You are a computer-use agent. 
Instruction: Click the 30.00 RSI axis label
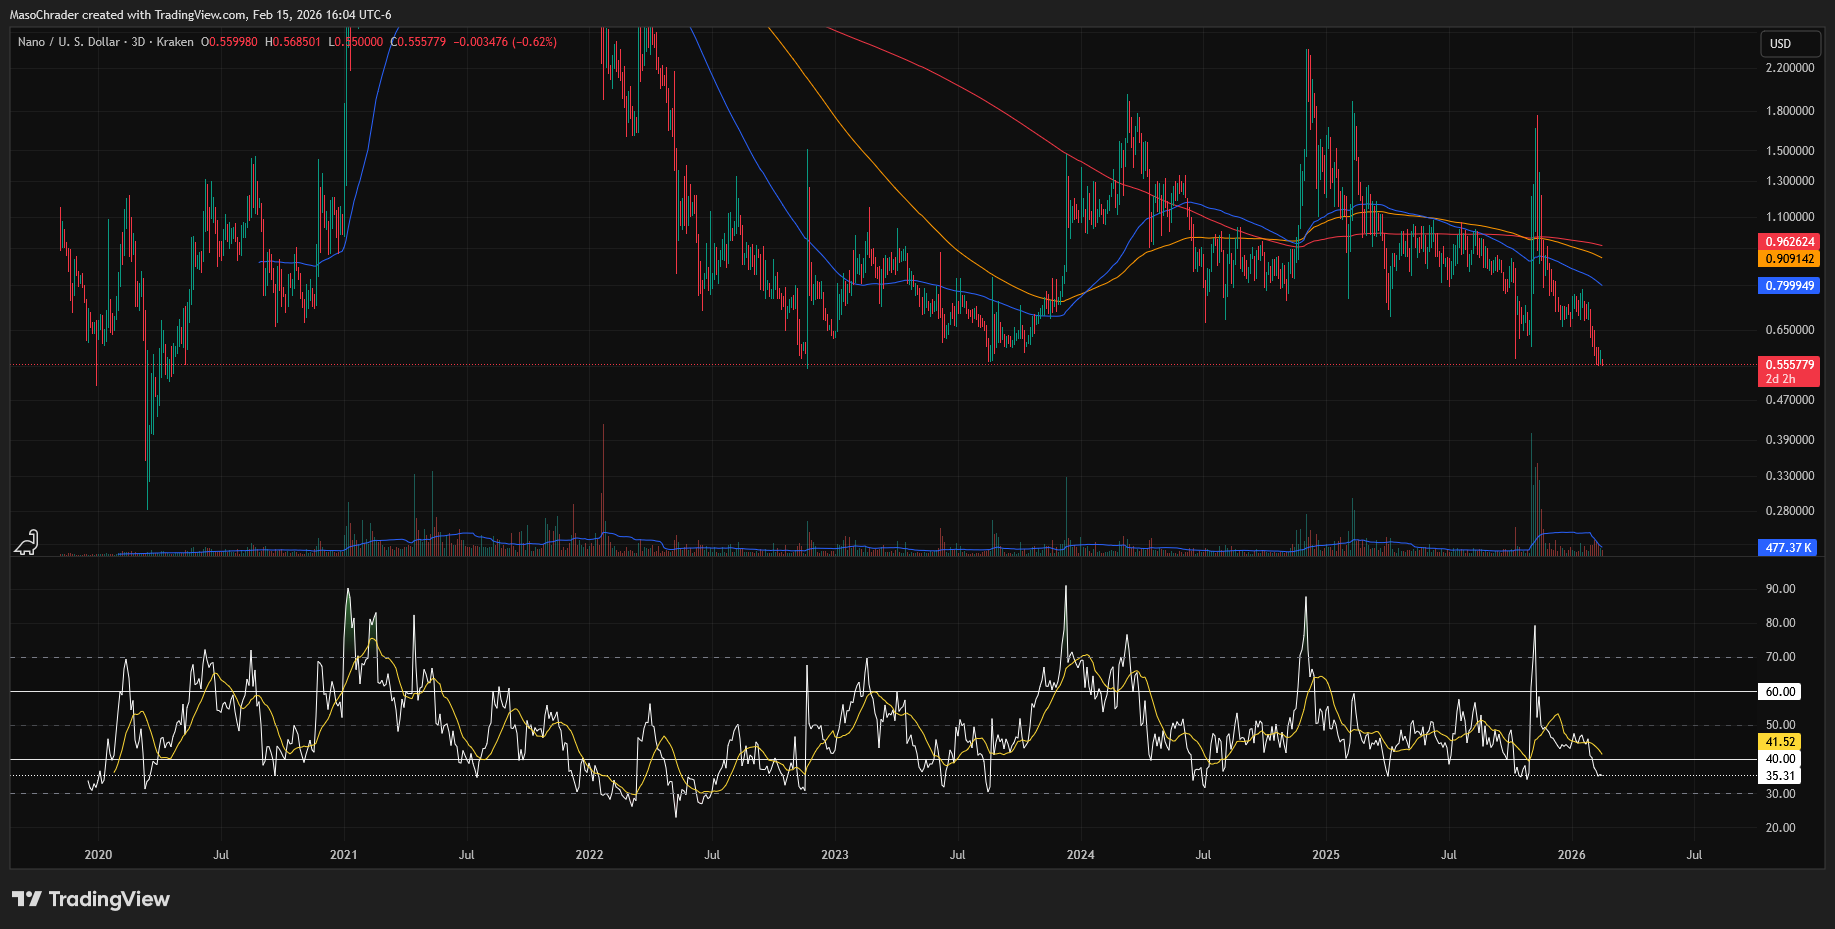tap(1780, 794)
